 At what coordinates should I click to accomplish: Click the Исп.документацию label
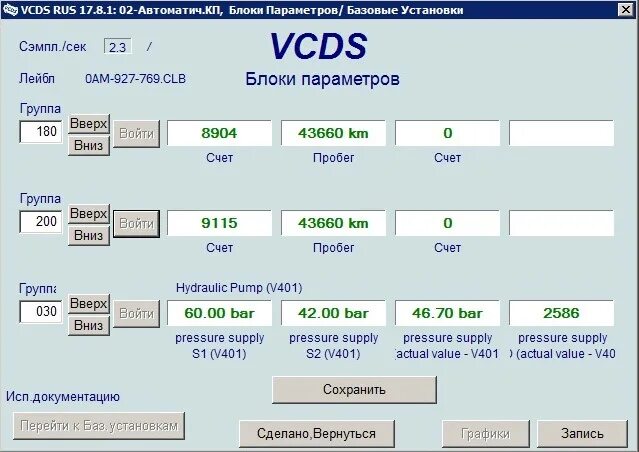[x=63, y=397]
